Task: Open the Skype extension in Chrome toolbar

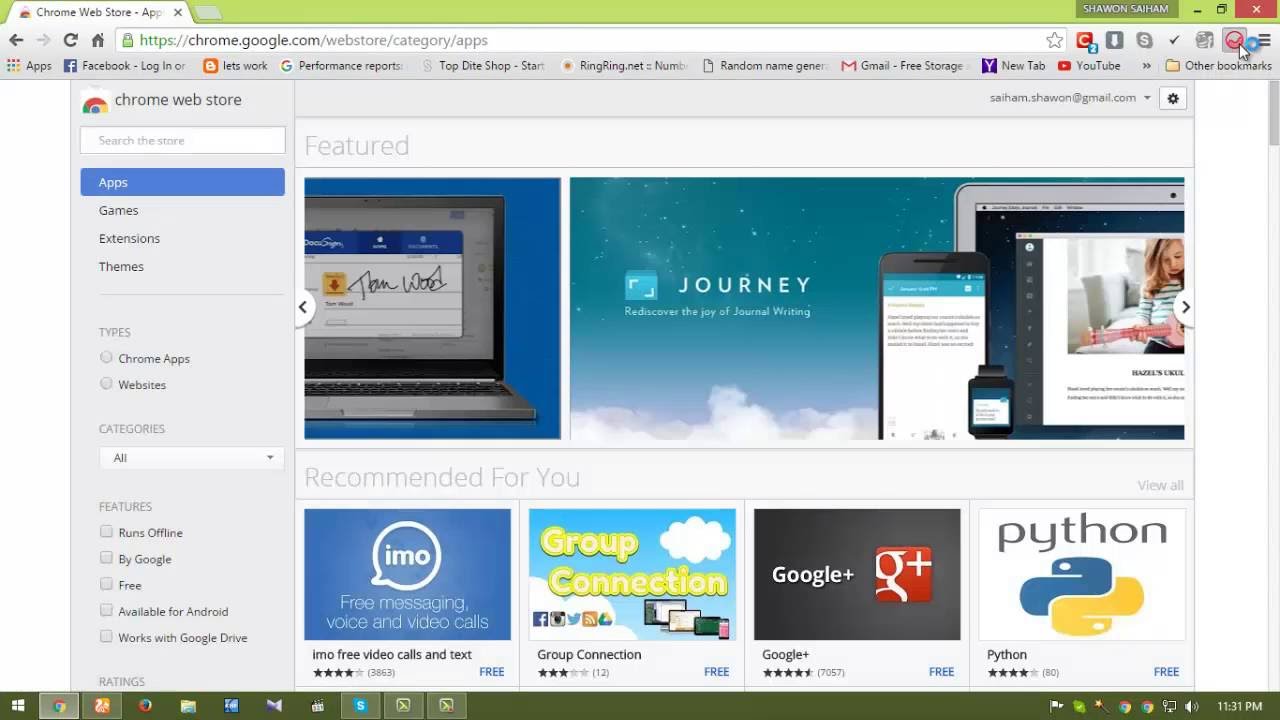Action: tap(1144, 40)
